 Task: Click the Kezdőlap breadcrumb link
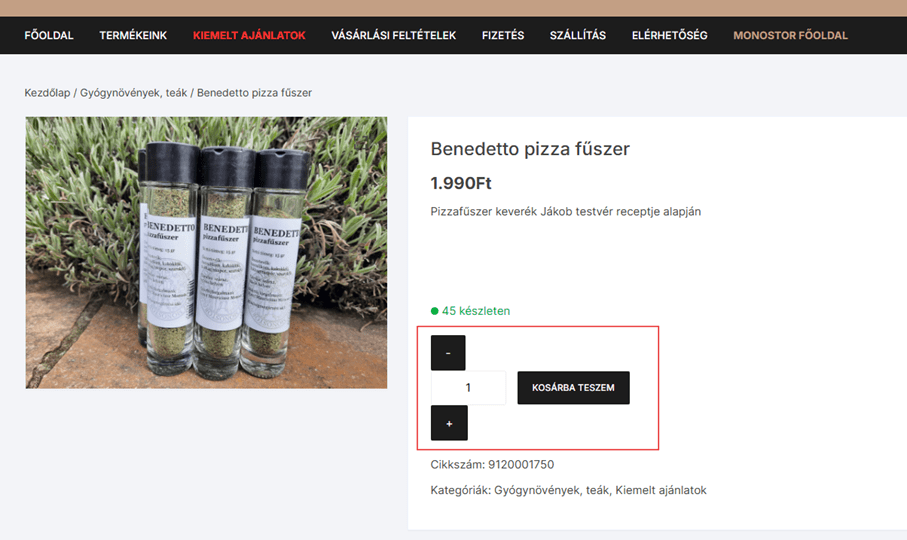coord(47,93)
